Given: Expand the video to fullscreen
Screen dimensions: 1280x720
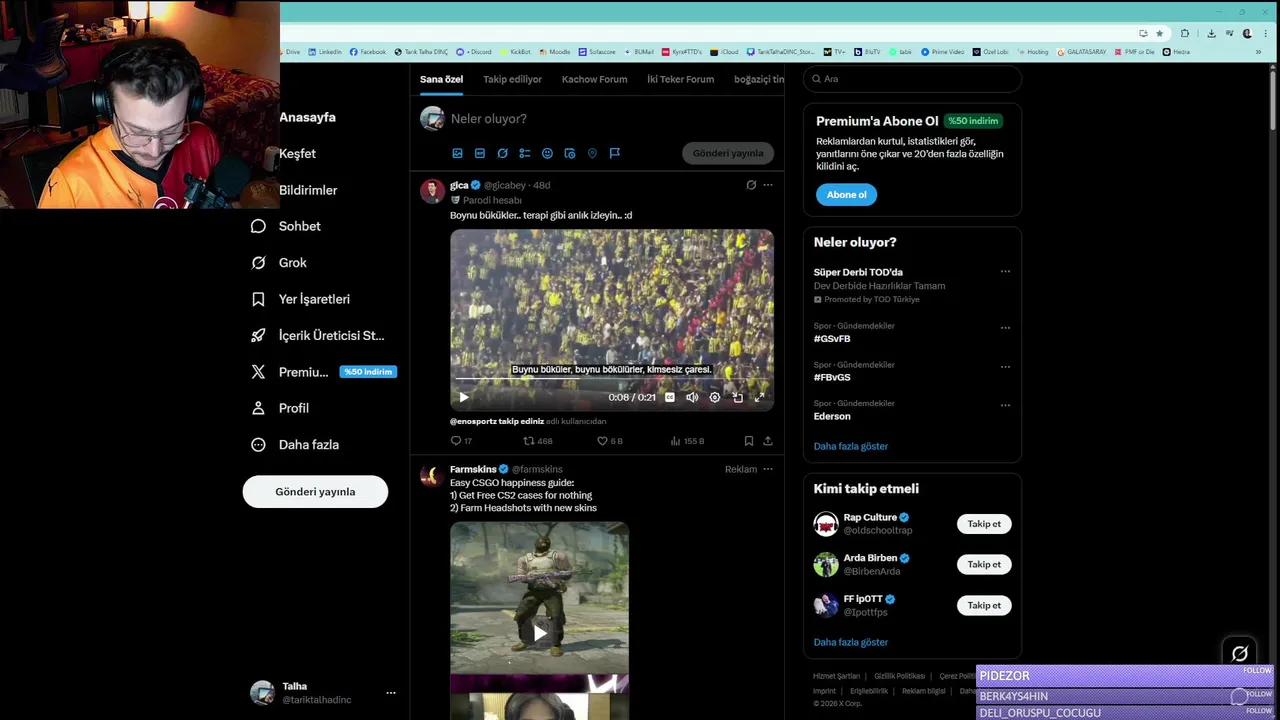Looking at the screenshot, I should [759, 397].
